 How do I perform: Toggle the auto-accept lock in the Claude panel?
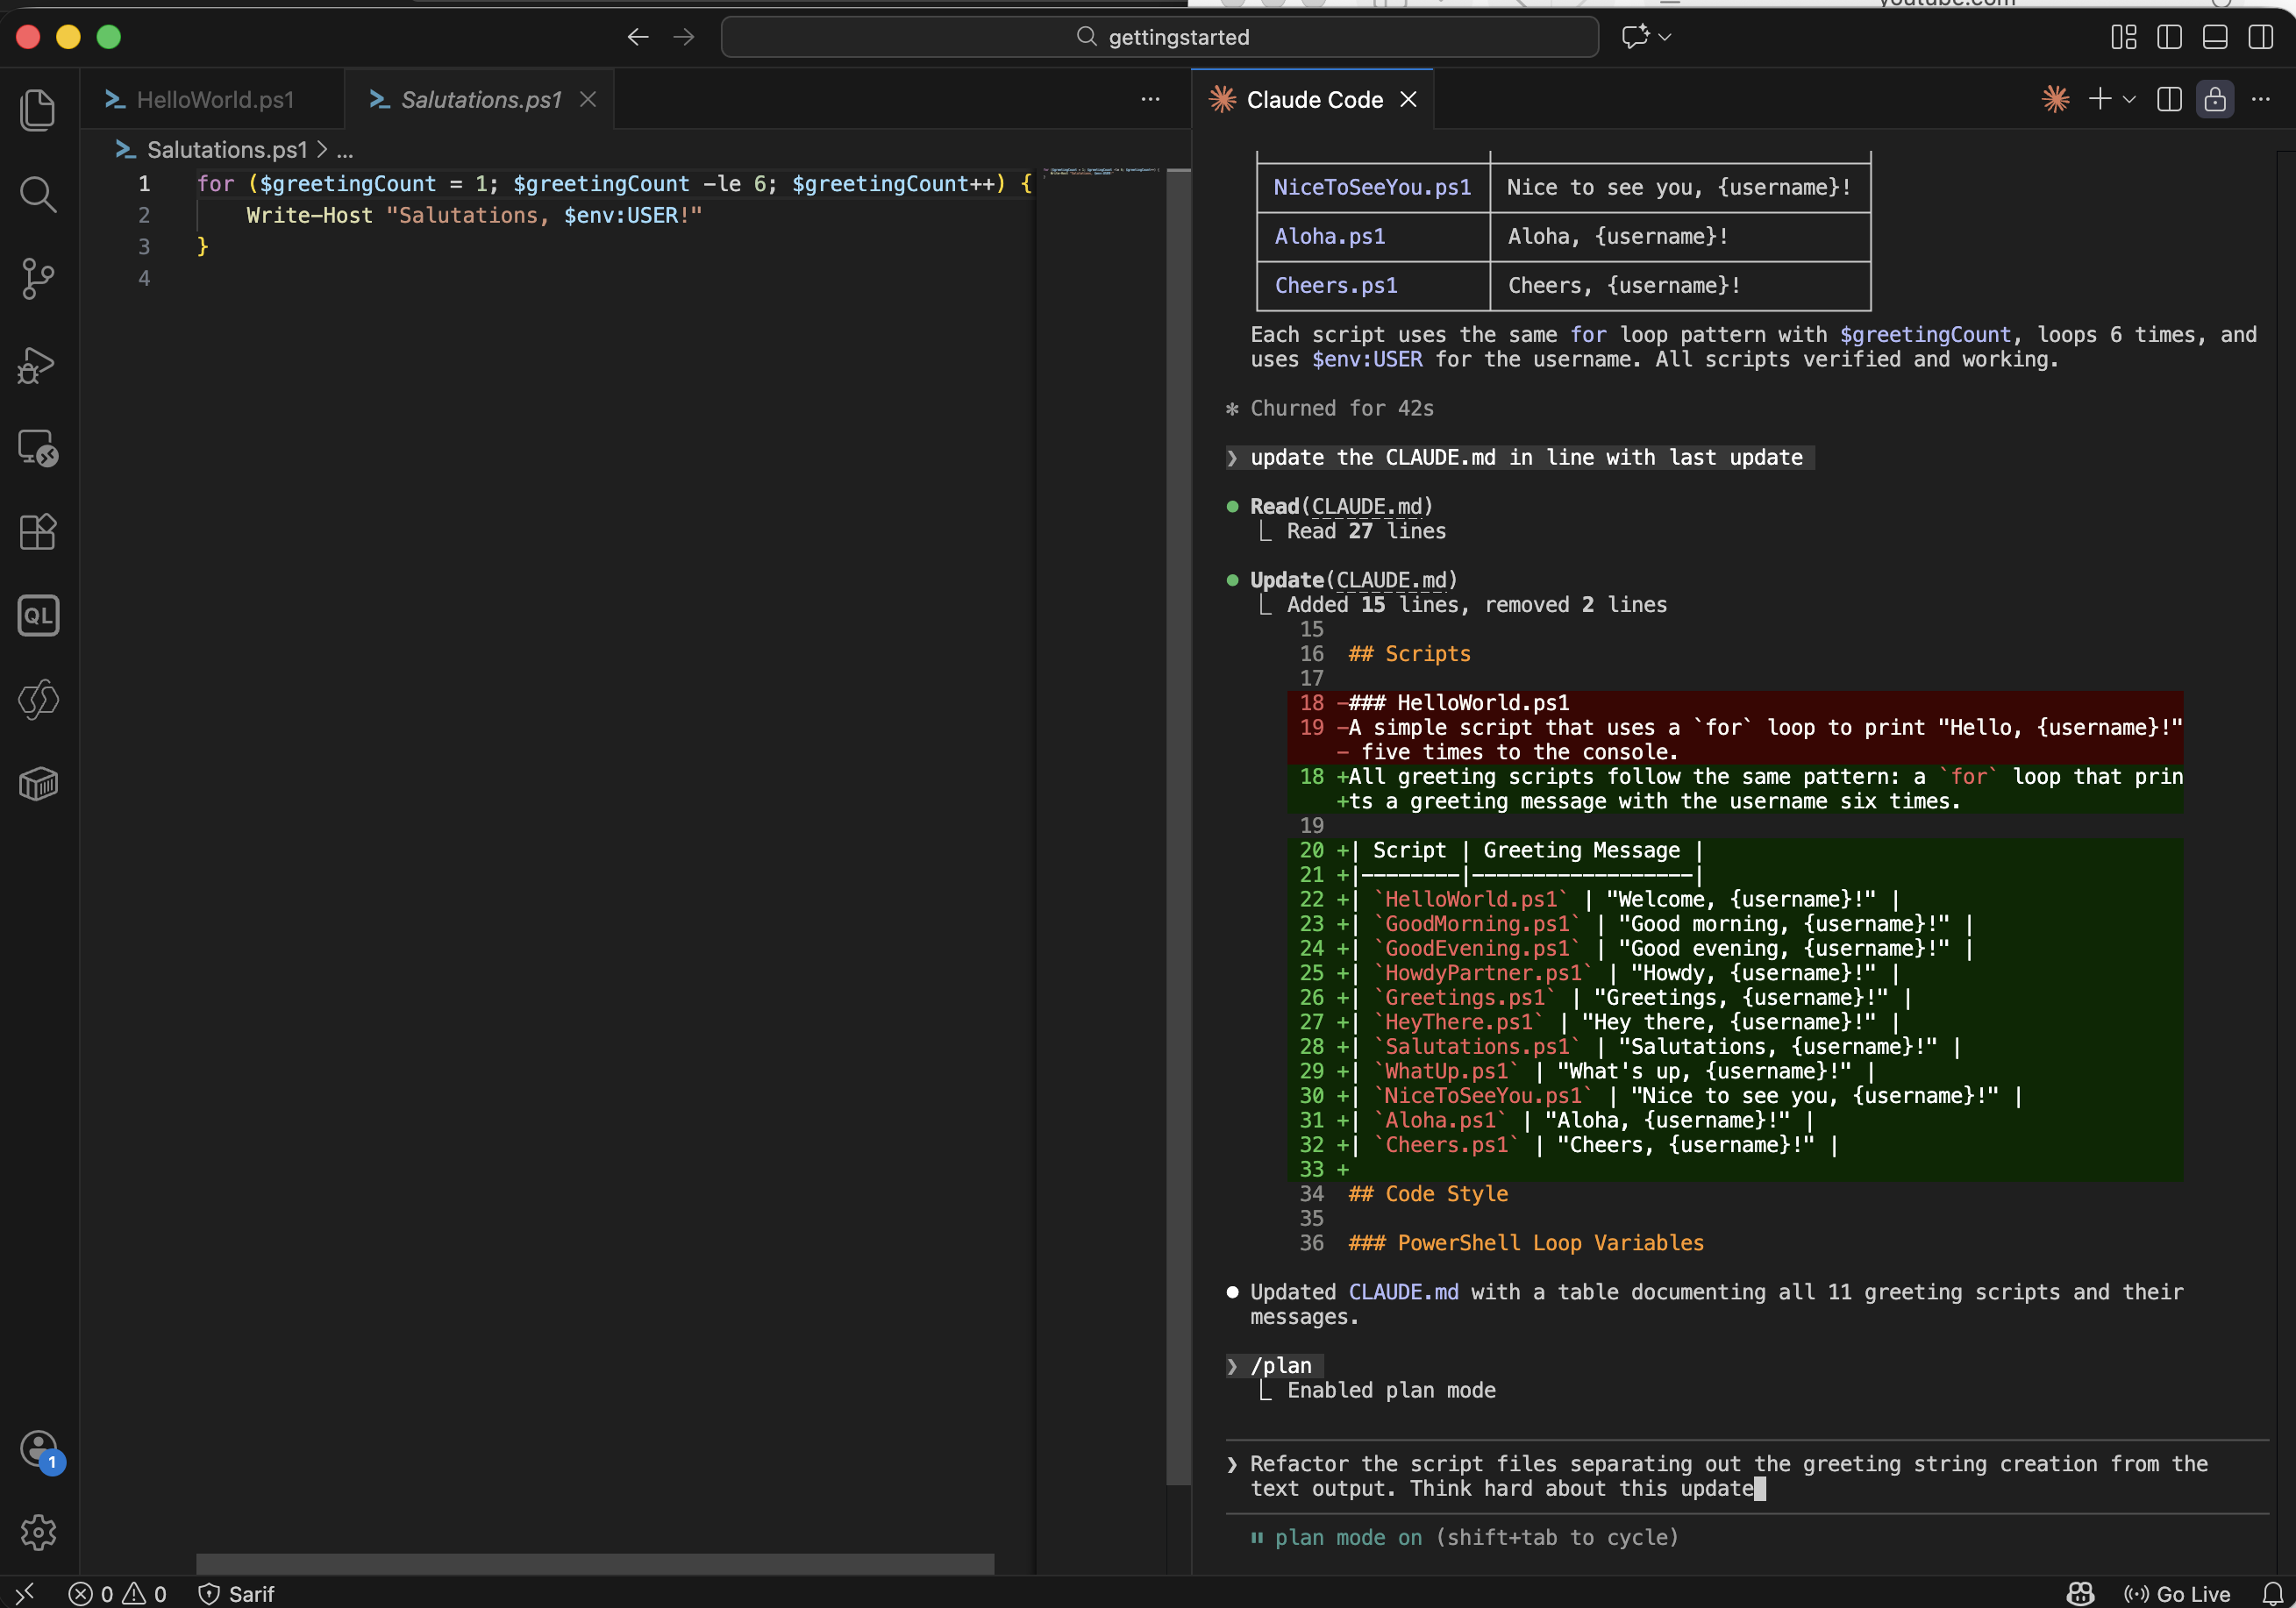2215,99
